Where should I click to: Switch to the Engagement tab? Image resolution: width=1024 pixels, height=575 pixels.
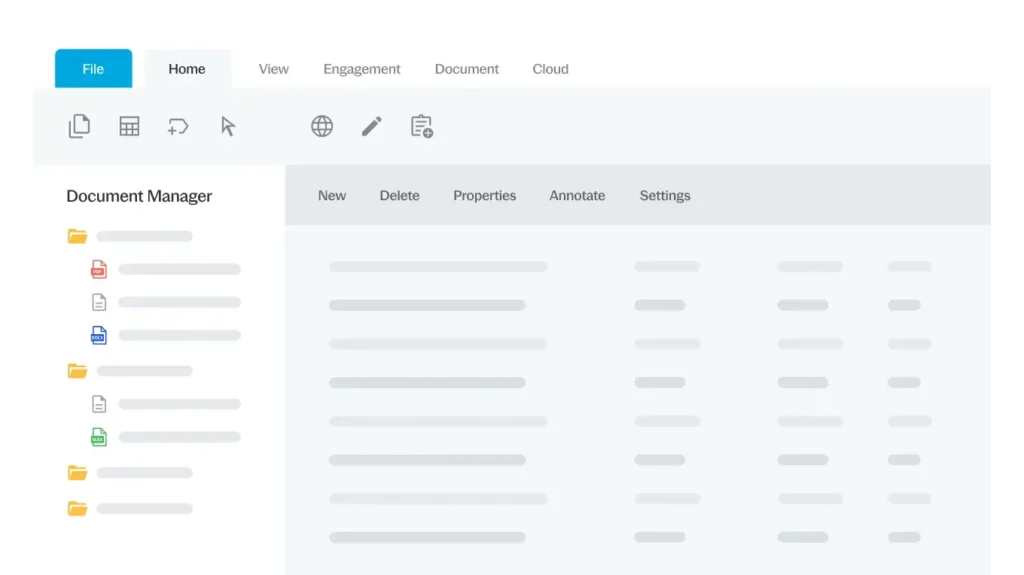point(362,69)
